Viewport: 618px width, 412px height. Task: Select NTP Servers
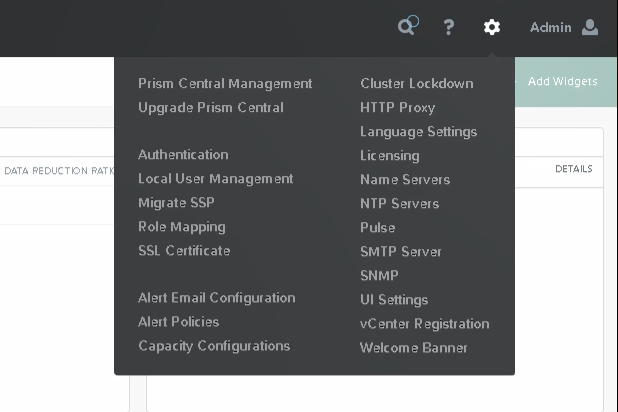pyautogui.click(x=400, y=204)
